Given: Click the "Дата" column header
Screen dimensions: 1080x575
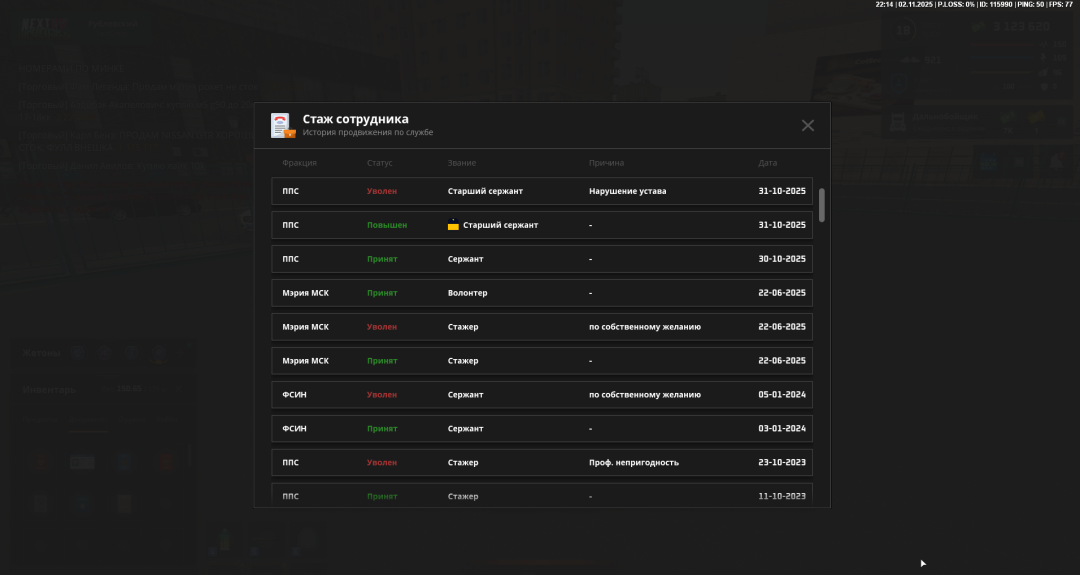Looking at the screenshot, I should [767, 163].
